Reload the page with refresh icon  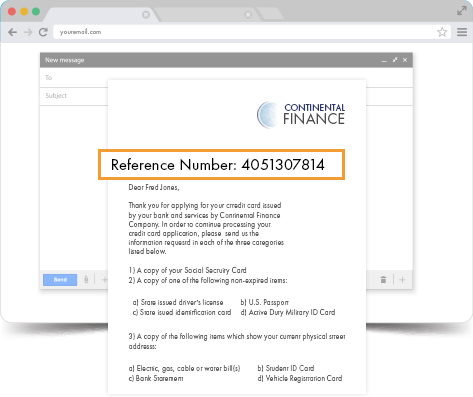point(43,32)
